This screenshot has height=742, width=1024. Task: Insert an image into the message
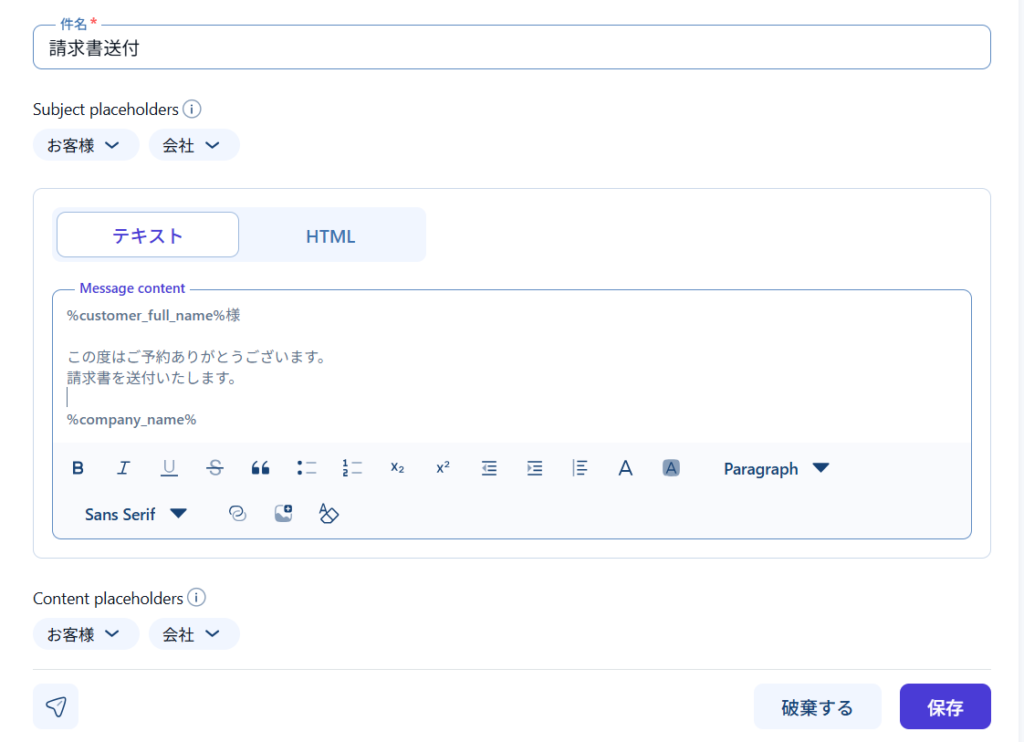click(283, 514)
